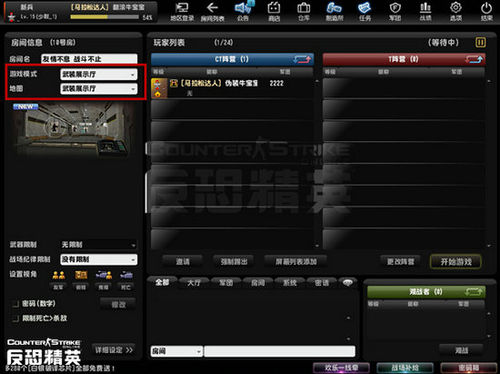The image size is (500, 374).
Task: Click the Start Game (开始游戏) button
Action: pos(456,262)
